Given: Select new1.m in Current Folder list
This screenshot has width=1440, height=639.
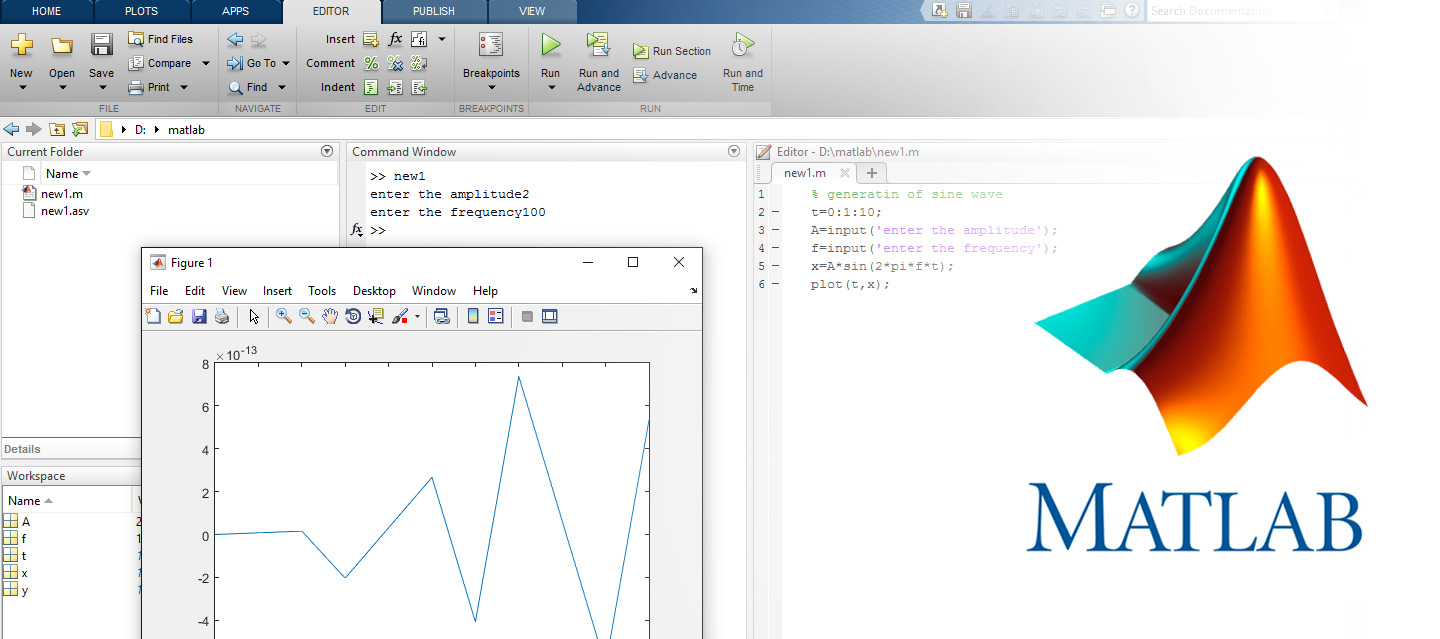Looking at the screenshot, I should 62,193.
